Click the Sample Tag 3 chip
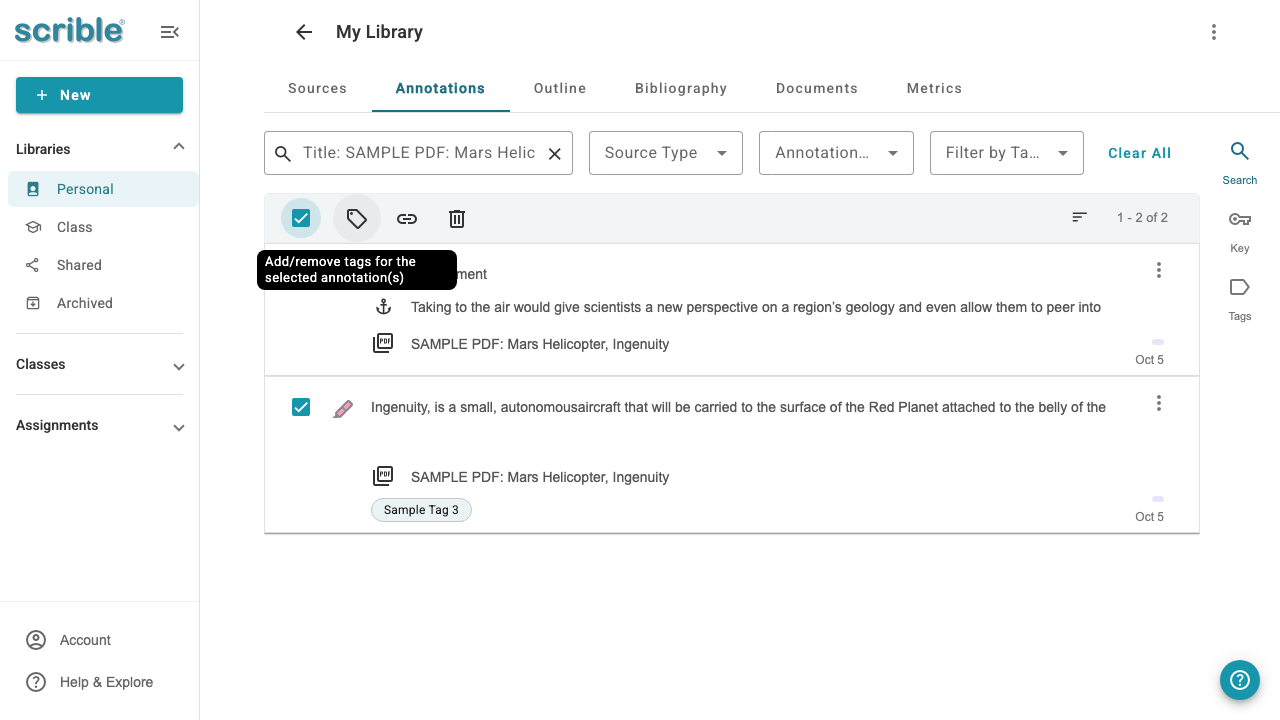1280x720 pixels. (x=421, y=510)
